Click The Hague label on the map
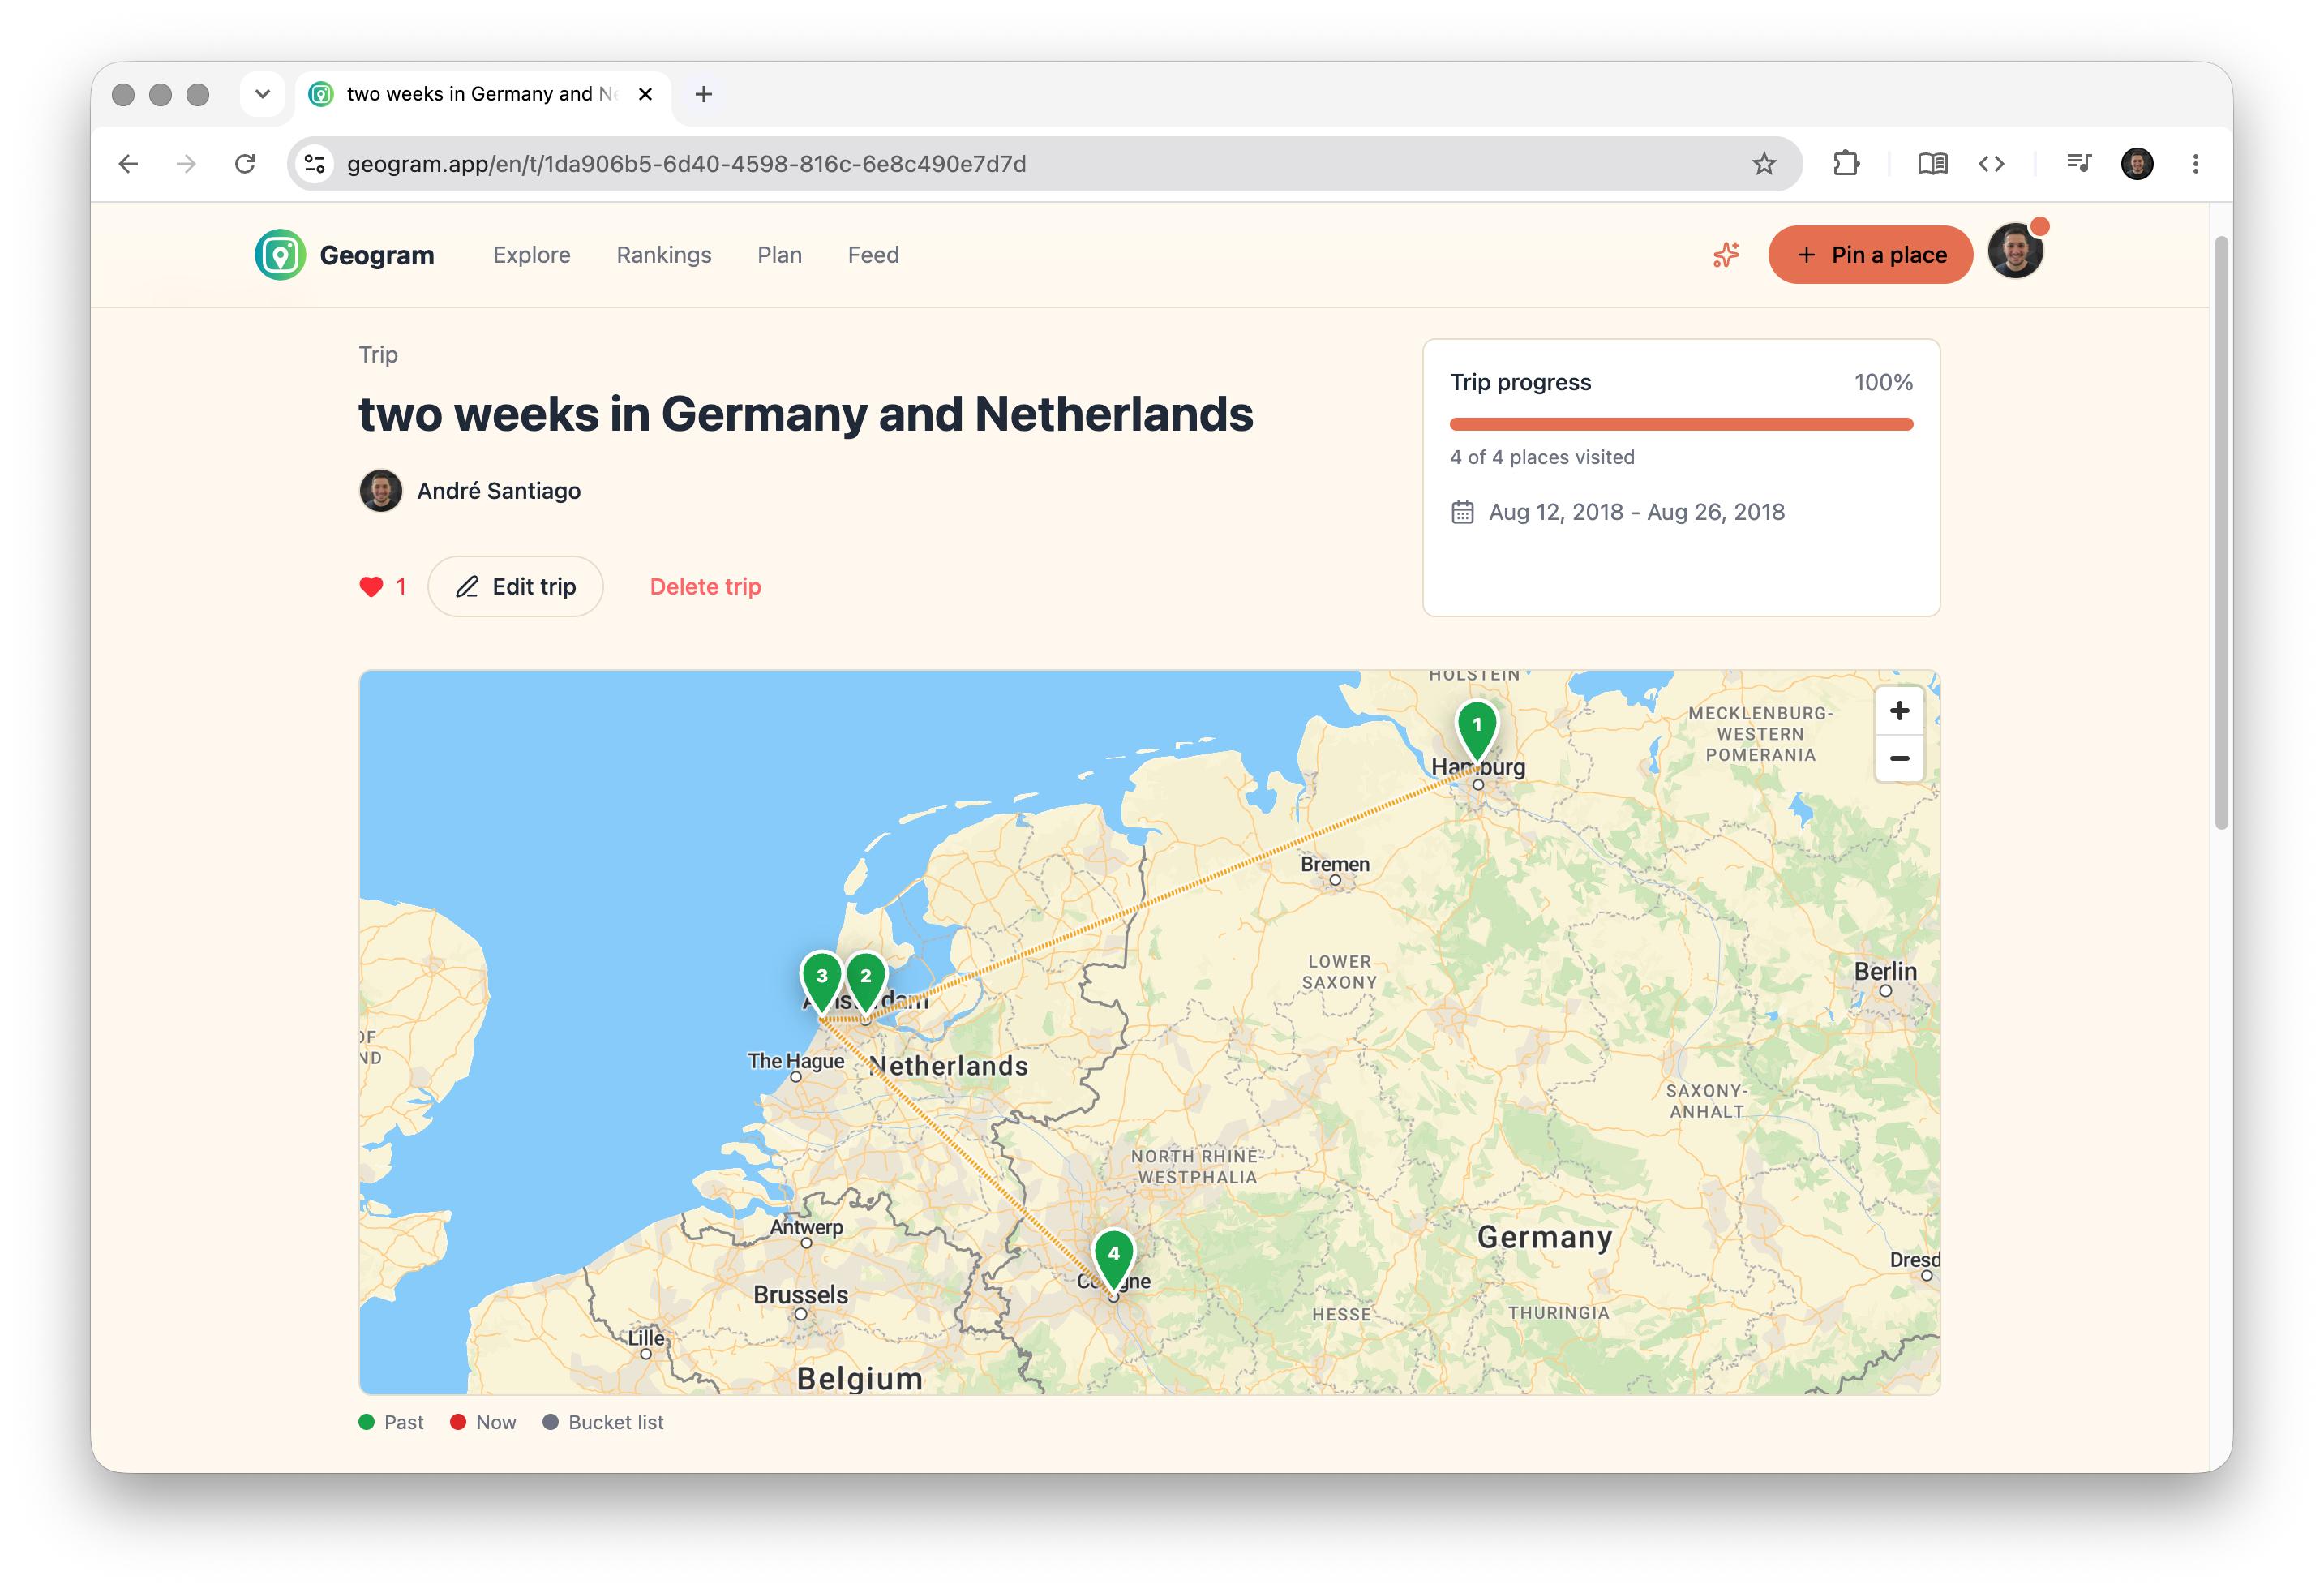This screenshot has width=2324, height=1593. (796, 1061)
